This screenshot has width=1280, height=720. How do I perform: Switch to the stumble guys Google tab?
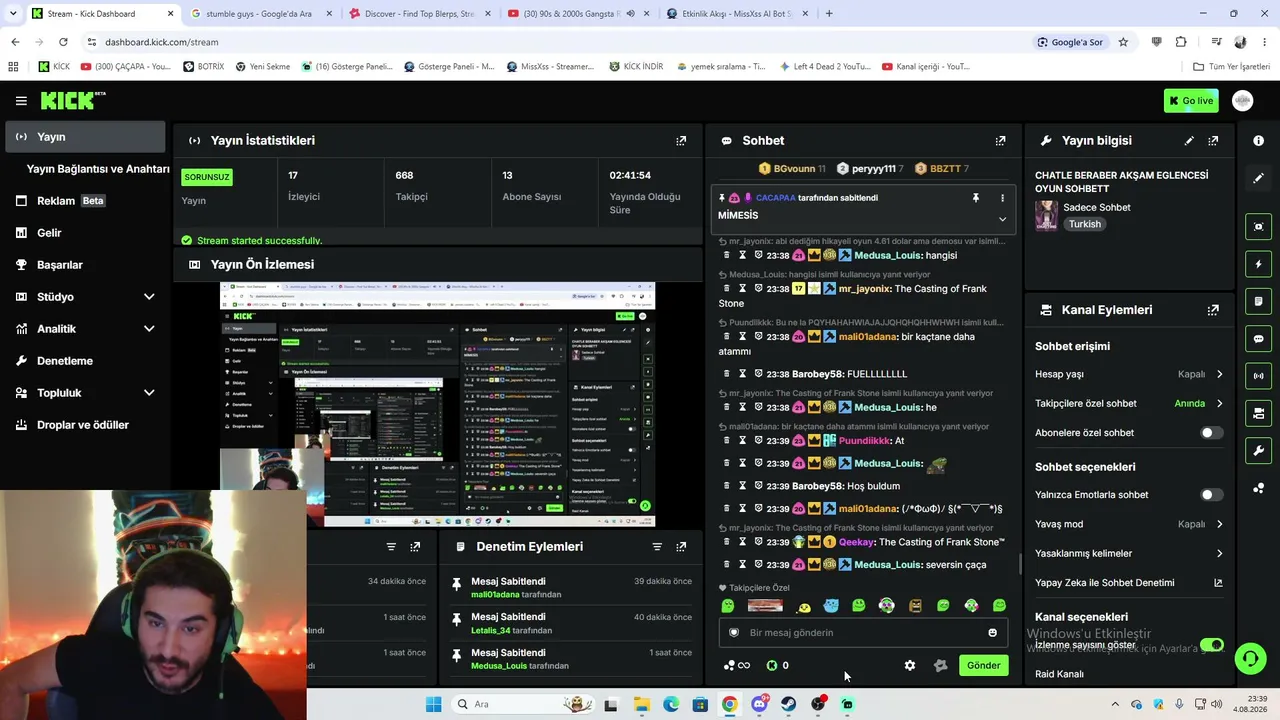click(260, 14)
